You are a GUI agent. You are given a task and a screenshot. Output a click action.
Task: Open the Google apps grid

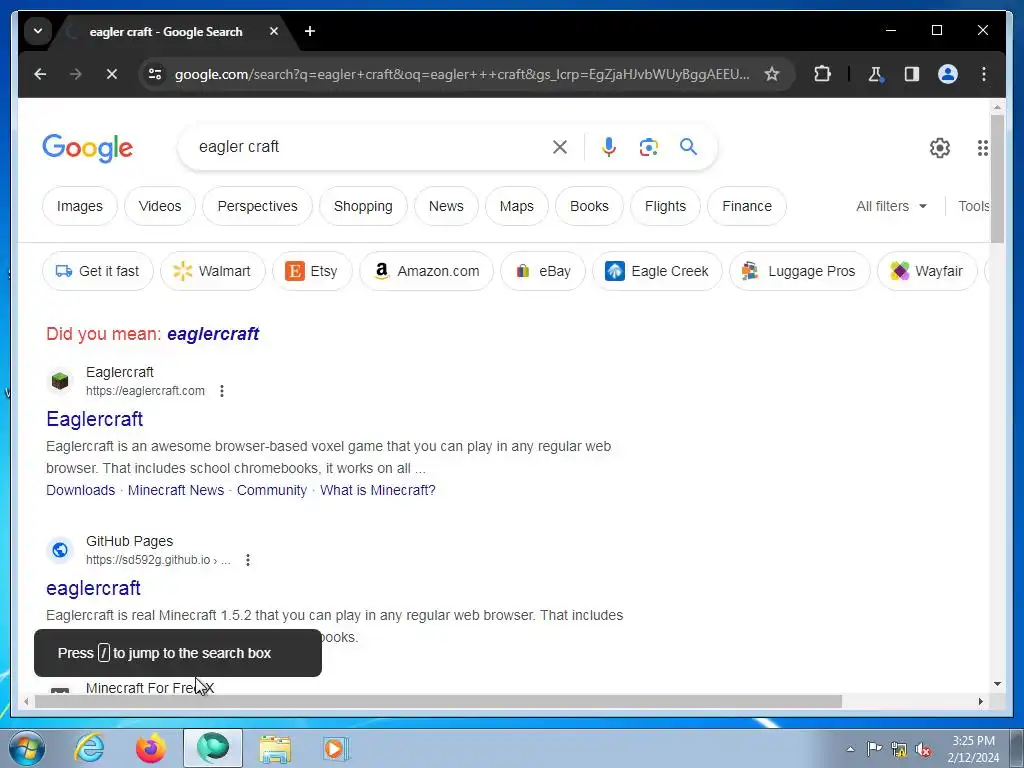982,148
